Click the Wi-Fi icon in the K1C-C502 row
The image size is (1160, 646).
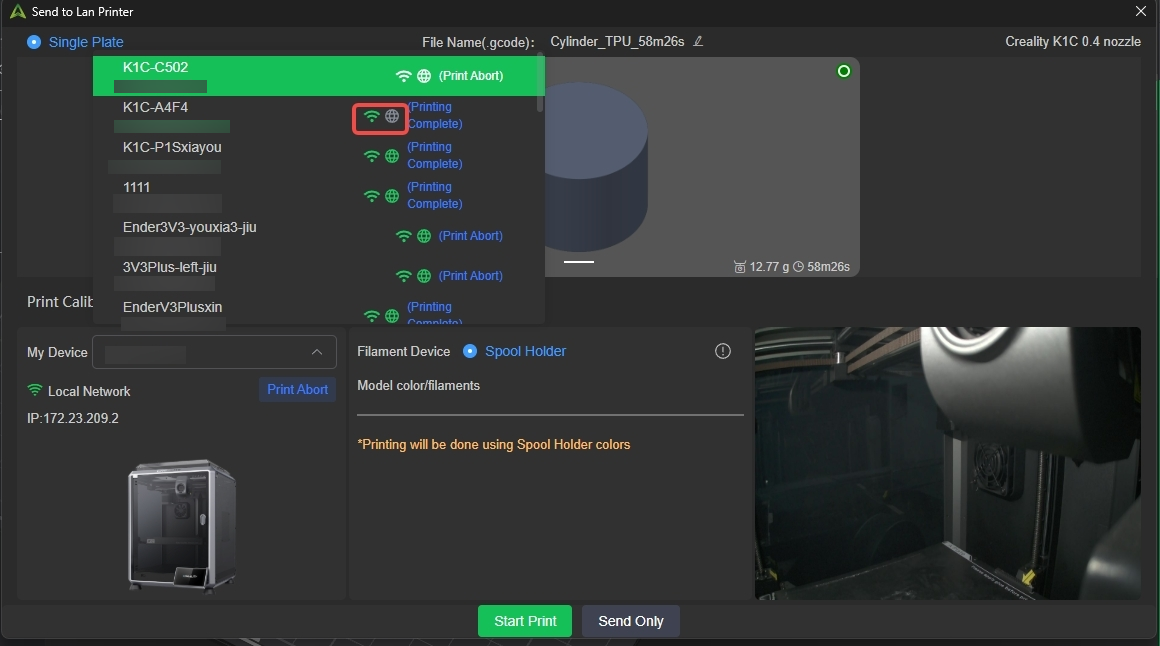click(x=403, y=76)
